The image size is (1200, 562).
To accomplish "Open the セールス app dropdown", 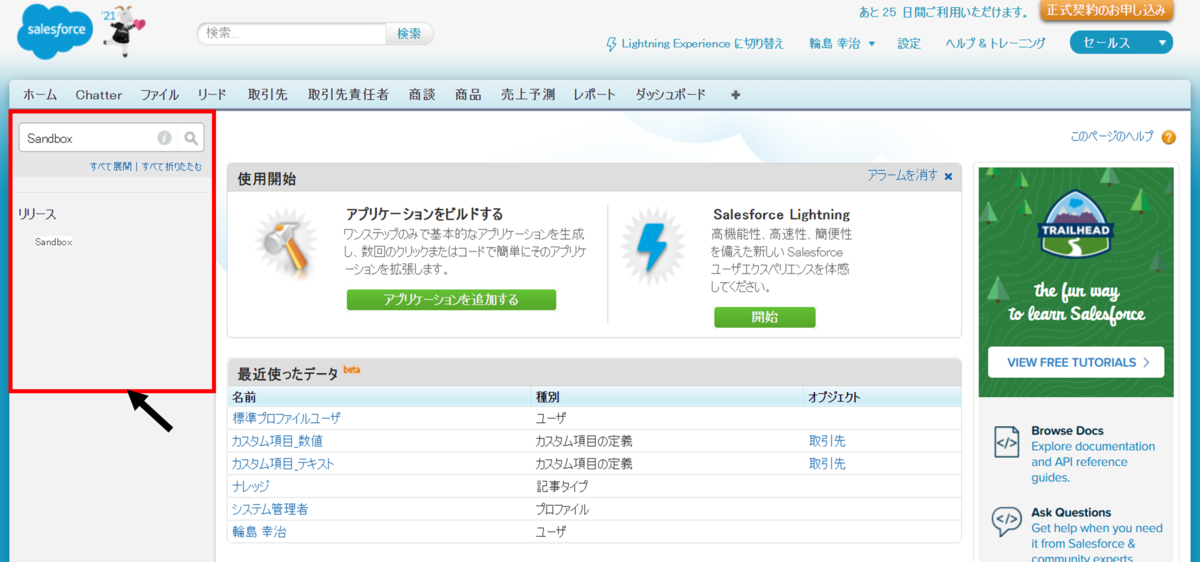I will pos(1120,43).
